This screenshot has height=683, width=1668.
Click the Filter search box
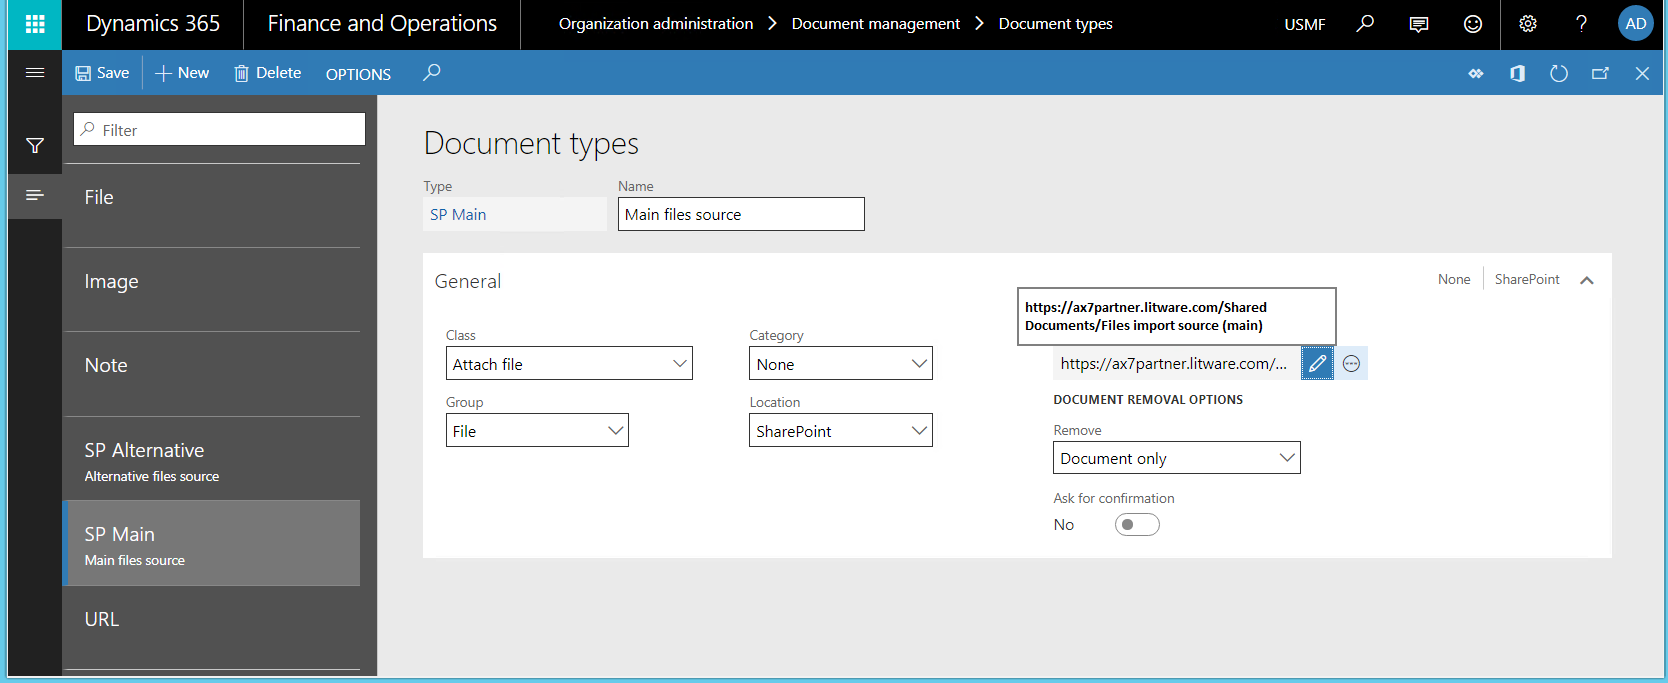219,129
